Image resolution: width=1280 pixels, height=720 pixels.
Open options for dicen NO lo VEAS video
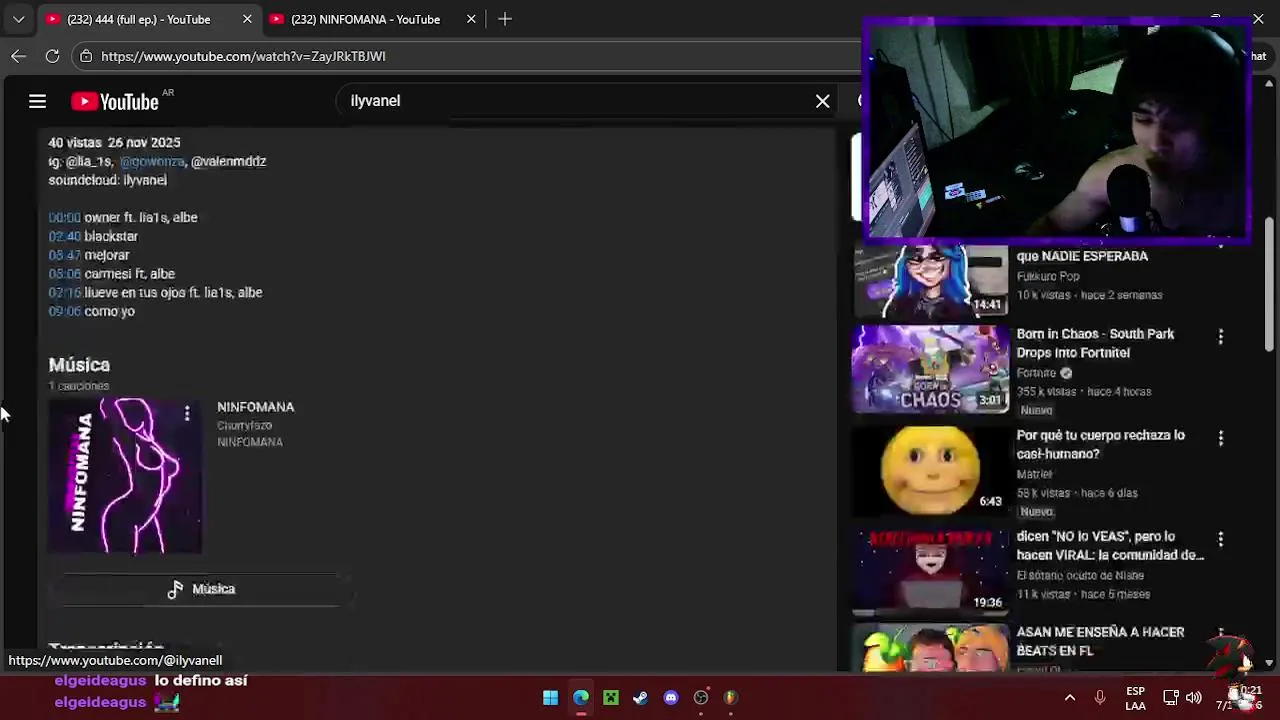point(1220,539)
